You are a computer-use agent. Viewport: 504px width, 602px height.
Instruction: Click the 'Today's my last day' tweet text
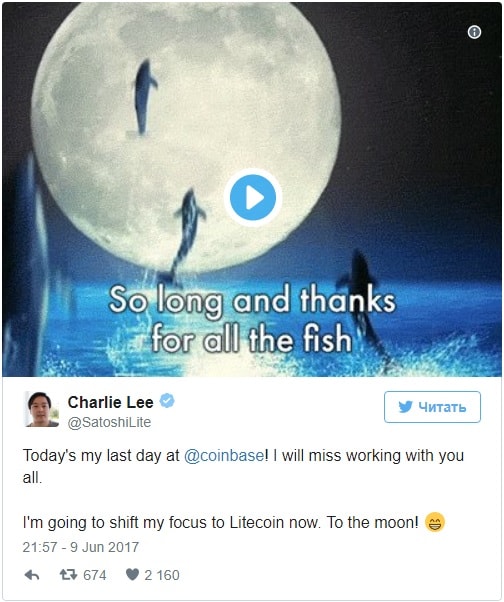92,456
